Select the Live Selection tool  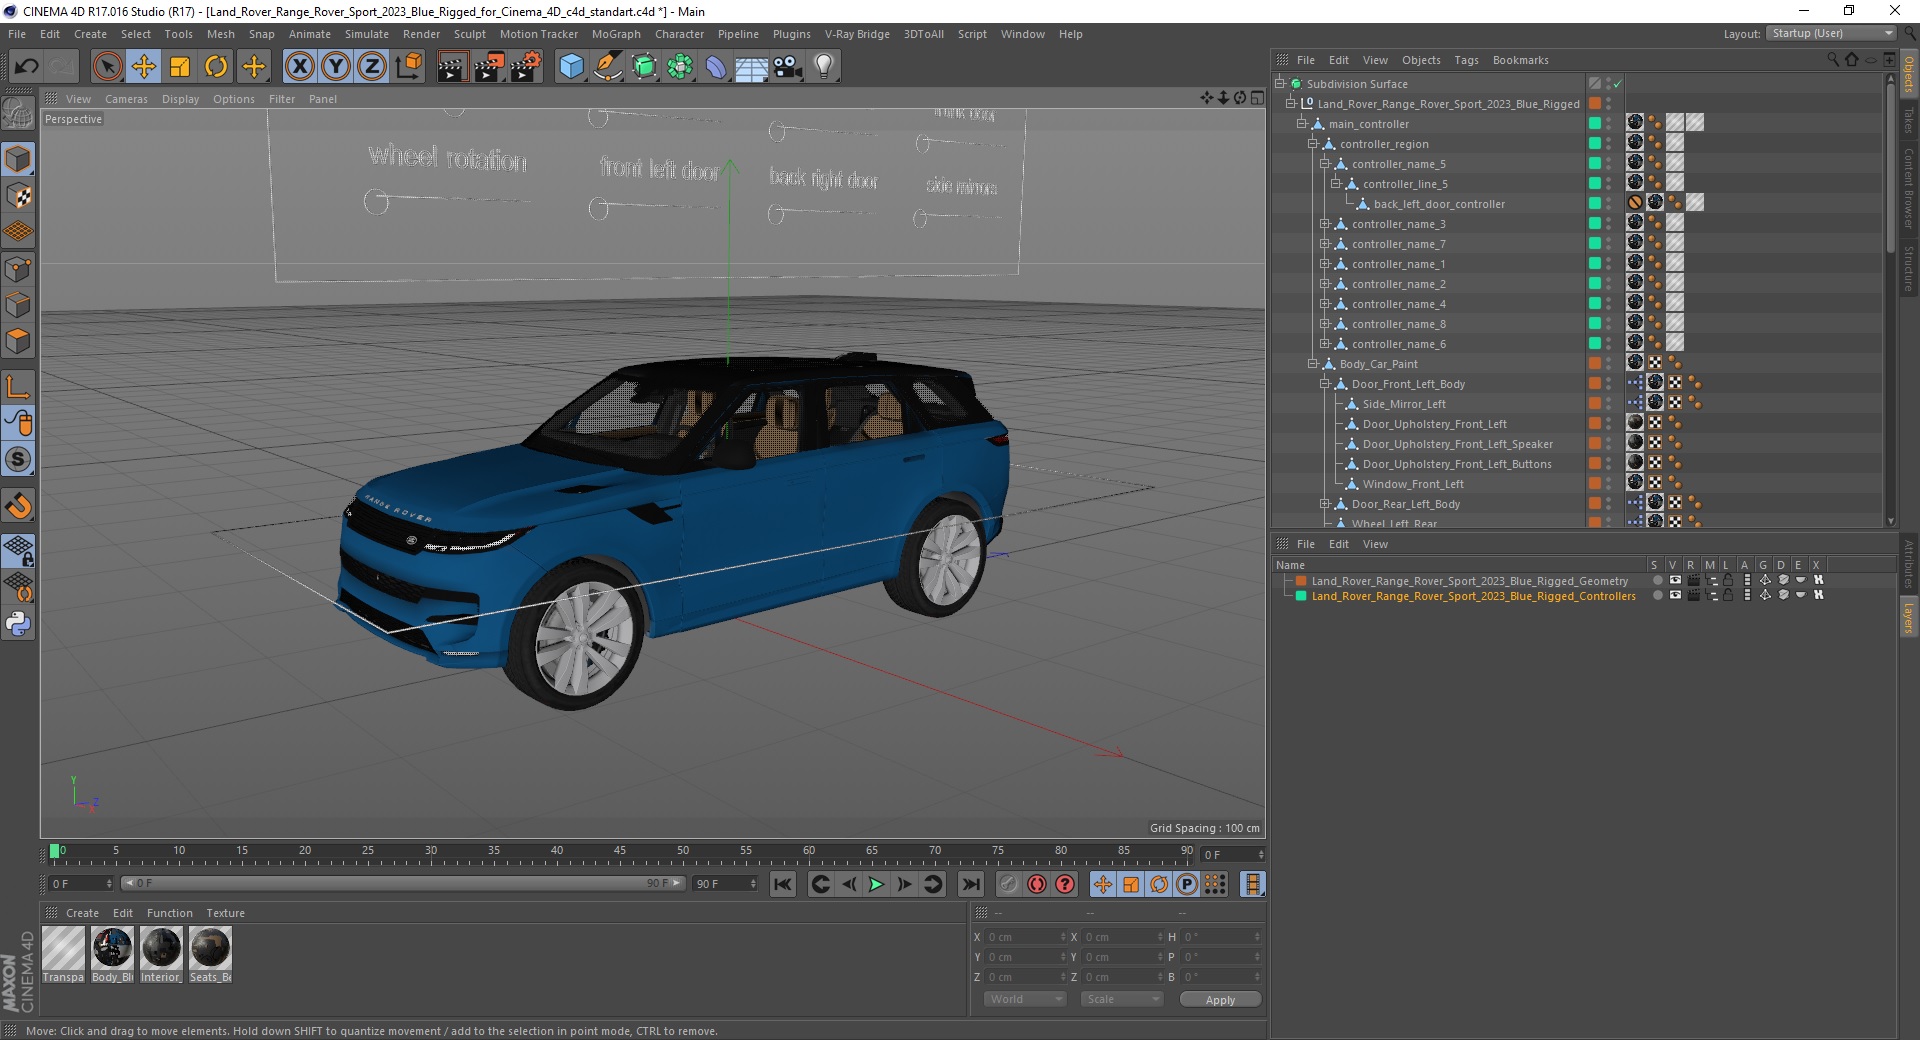107,67
